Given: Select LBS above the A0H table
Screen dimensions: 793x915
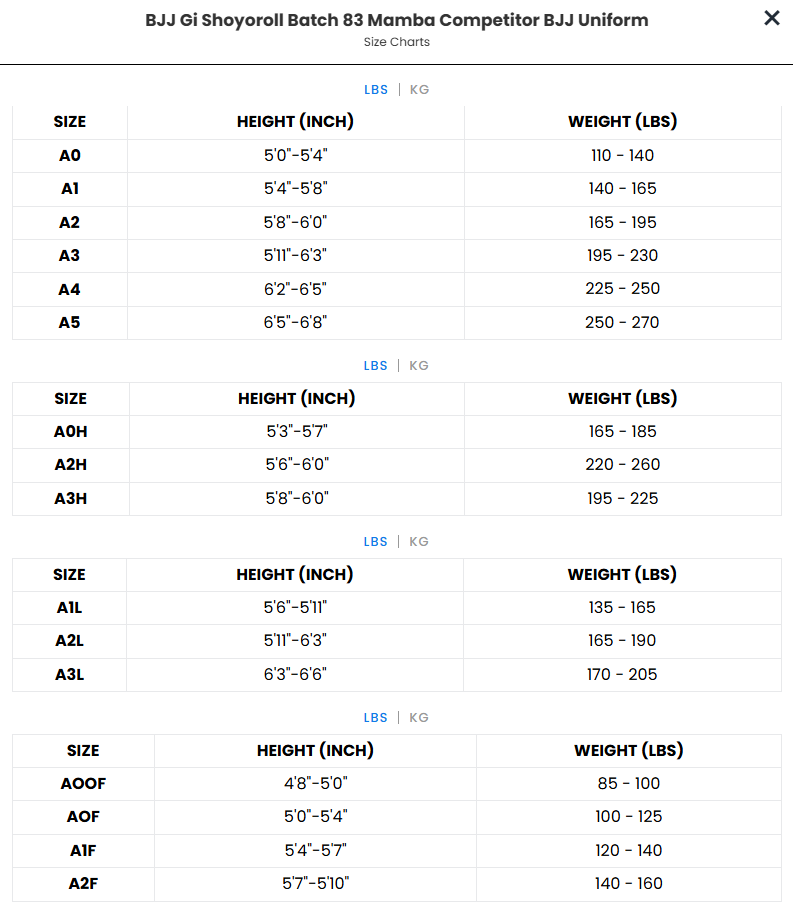Looking at the screenshot, I should [376, 366].
